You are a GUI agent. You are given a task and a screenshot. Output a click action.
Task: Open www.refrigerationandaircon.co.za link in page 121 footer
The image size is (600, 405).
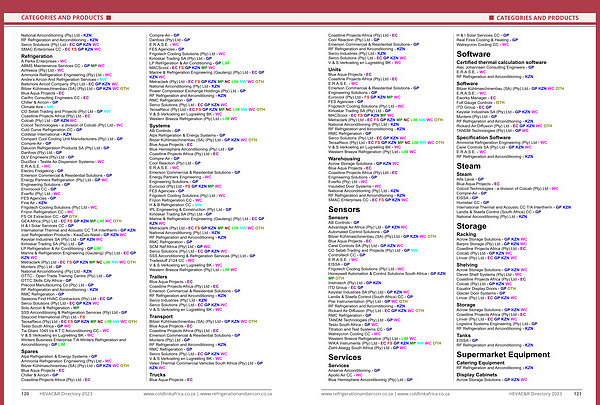pyautogui.click(x=357, y=394)
